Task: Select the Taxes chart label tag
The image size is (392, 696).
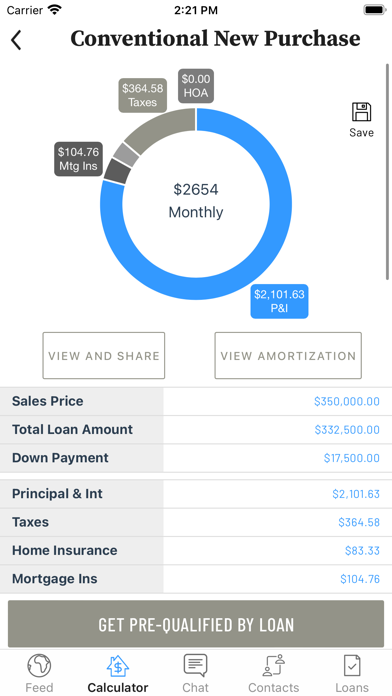Action: (x=143, y=95)
